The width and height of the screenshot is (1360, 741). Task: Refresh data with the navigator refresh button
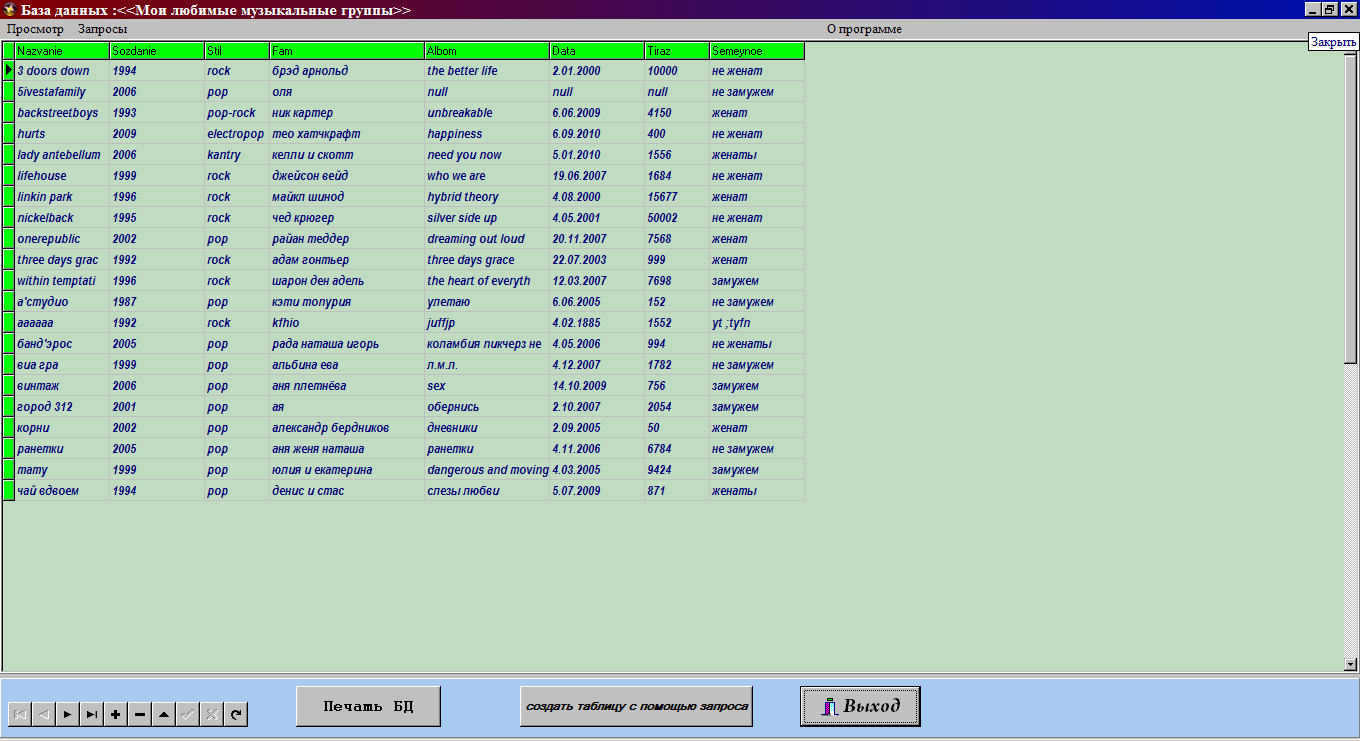236,714
